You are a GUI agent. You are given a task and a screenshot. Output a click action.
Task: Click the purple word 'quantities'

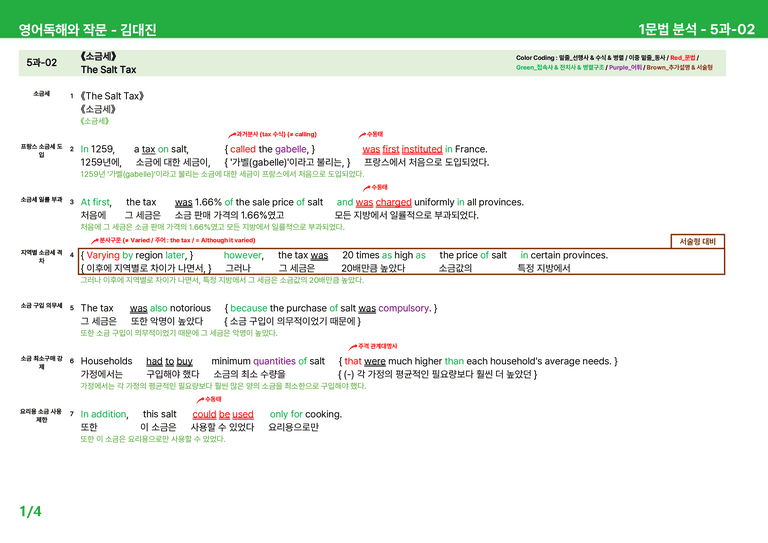click(274, 361)
